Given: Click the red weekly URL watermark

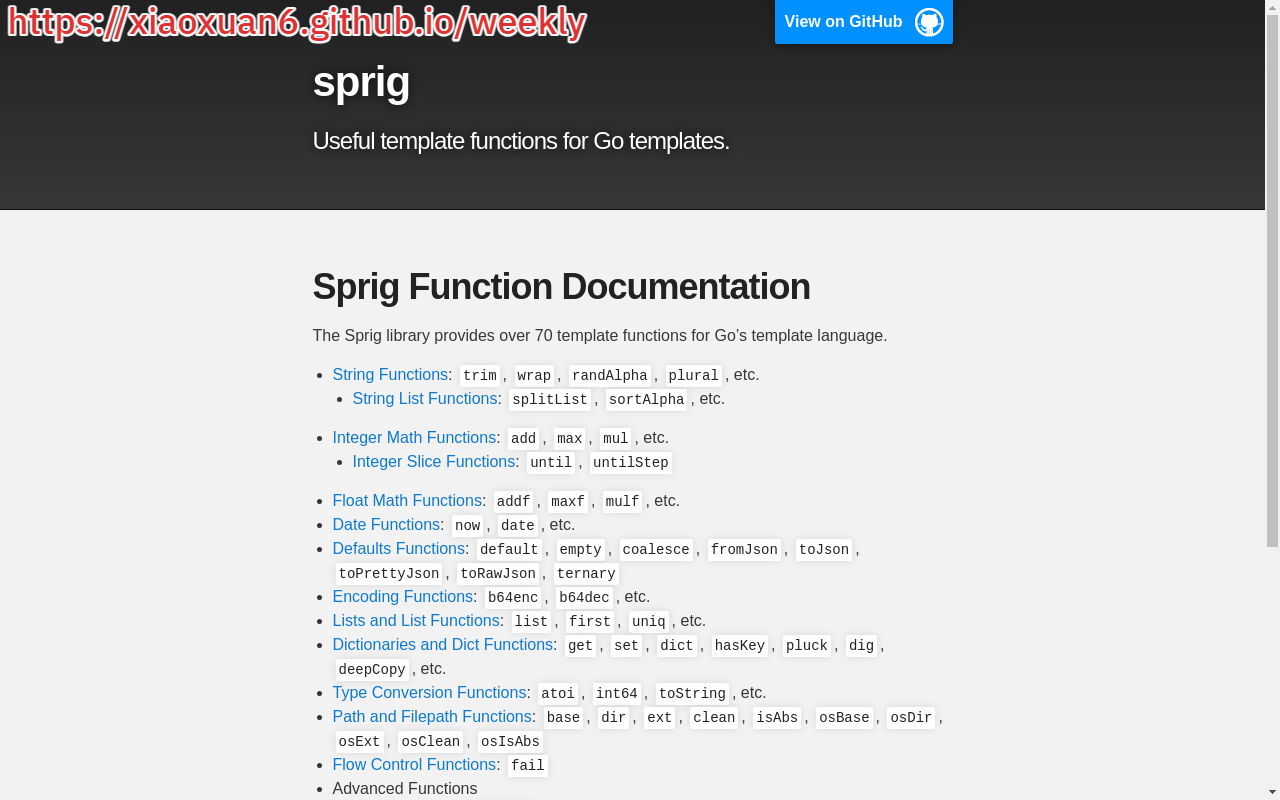Looking at the screenshot, I should click(x=296, y=22).
